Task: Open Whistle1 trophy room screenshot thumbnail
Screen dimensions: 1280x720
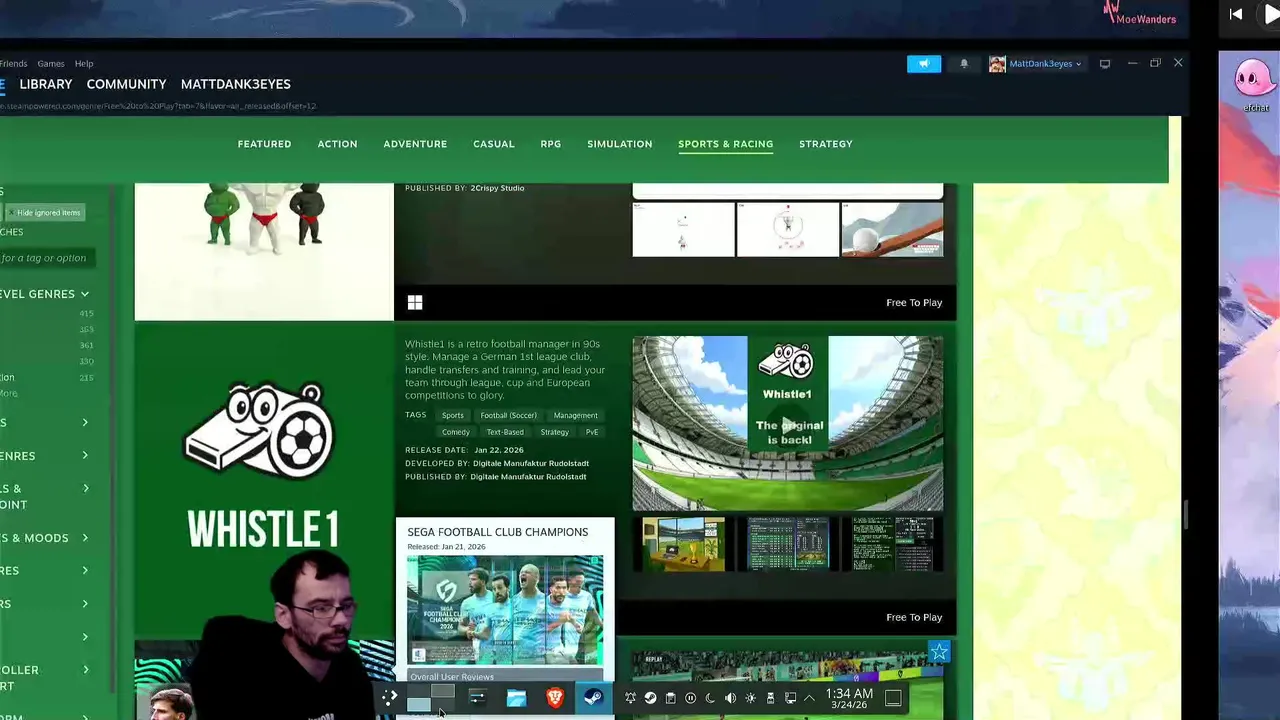Action: (684, 544)
